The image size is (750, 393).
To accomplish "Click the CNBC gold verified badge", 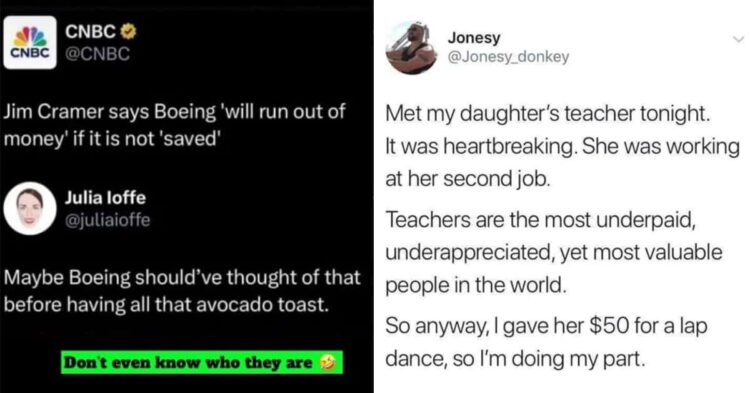I will (128, 32).
